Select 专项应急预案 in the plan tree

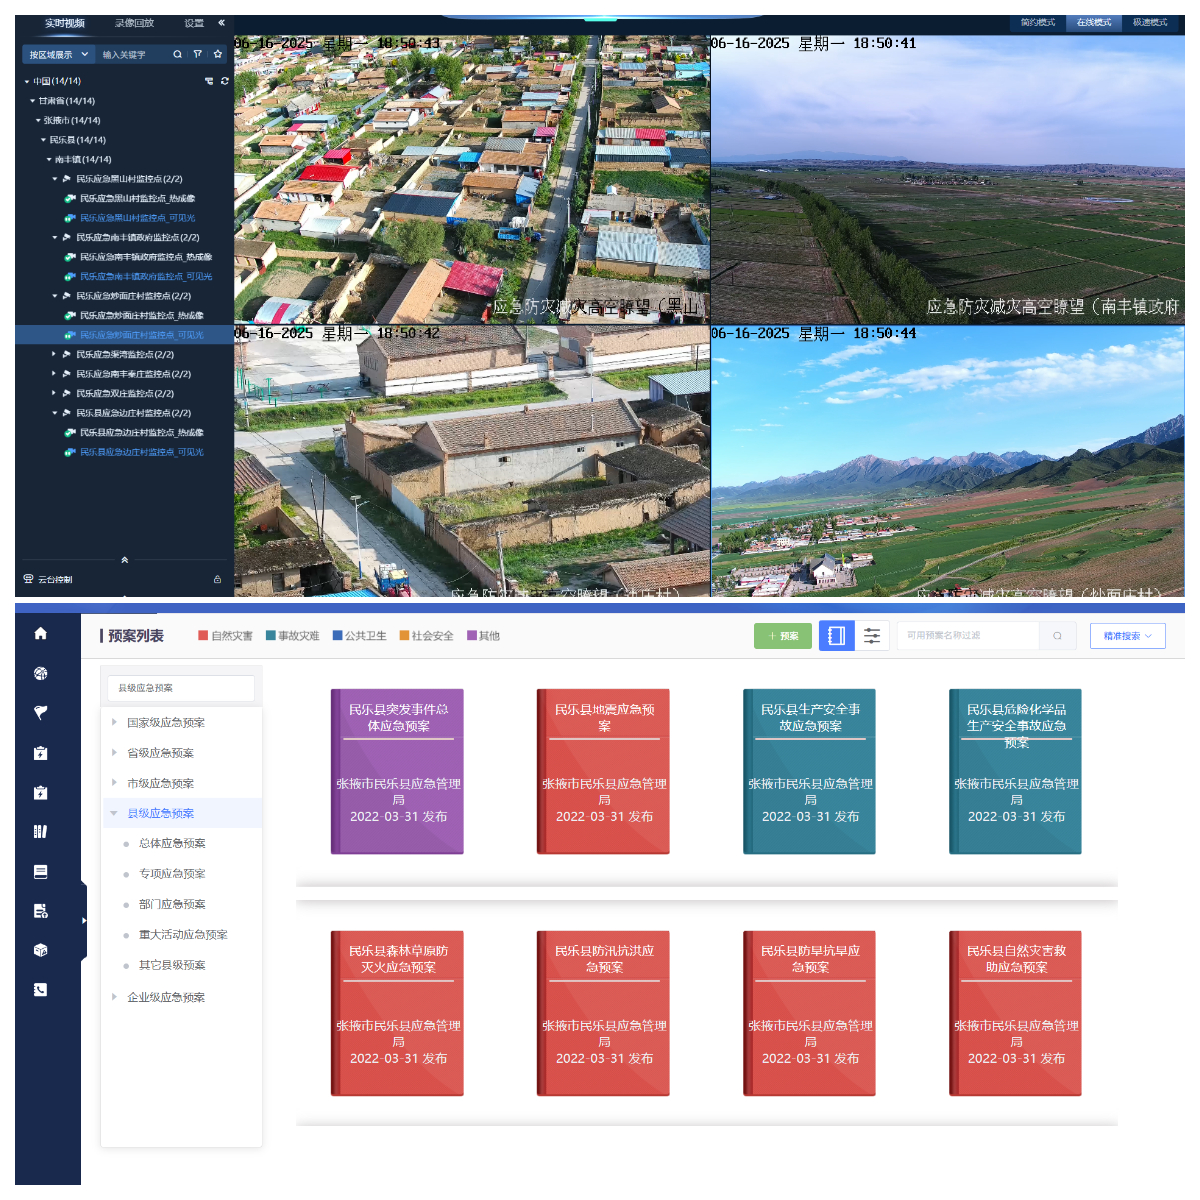click(x=172, y=874)
